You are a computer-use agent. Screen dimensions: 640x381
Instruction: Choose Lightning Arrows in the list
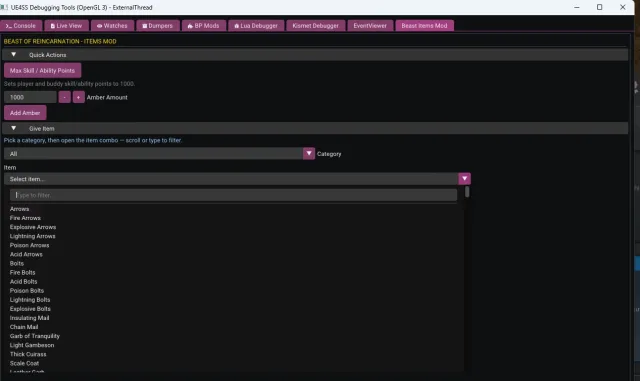[33, 236]
